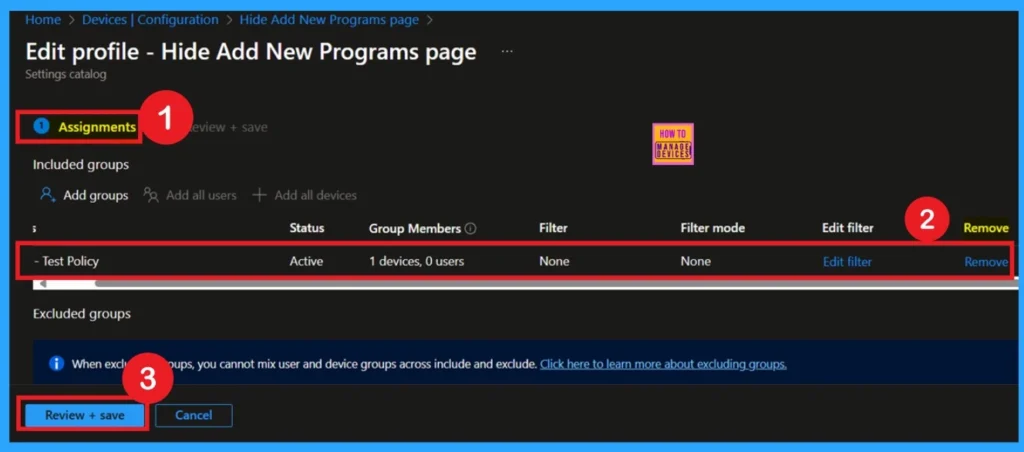Click the Excluded groups heading
This screenshot has height=452, width=1024.
click(82, 314)
